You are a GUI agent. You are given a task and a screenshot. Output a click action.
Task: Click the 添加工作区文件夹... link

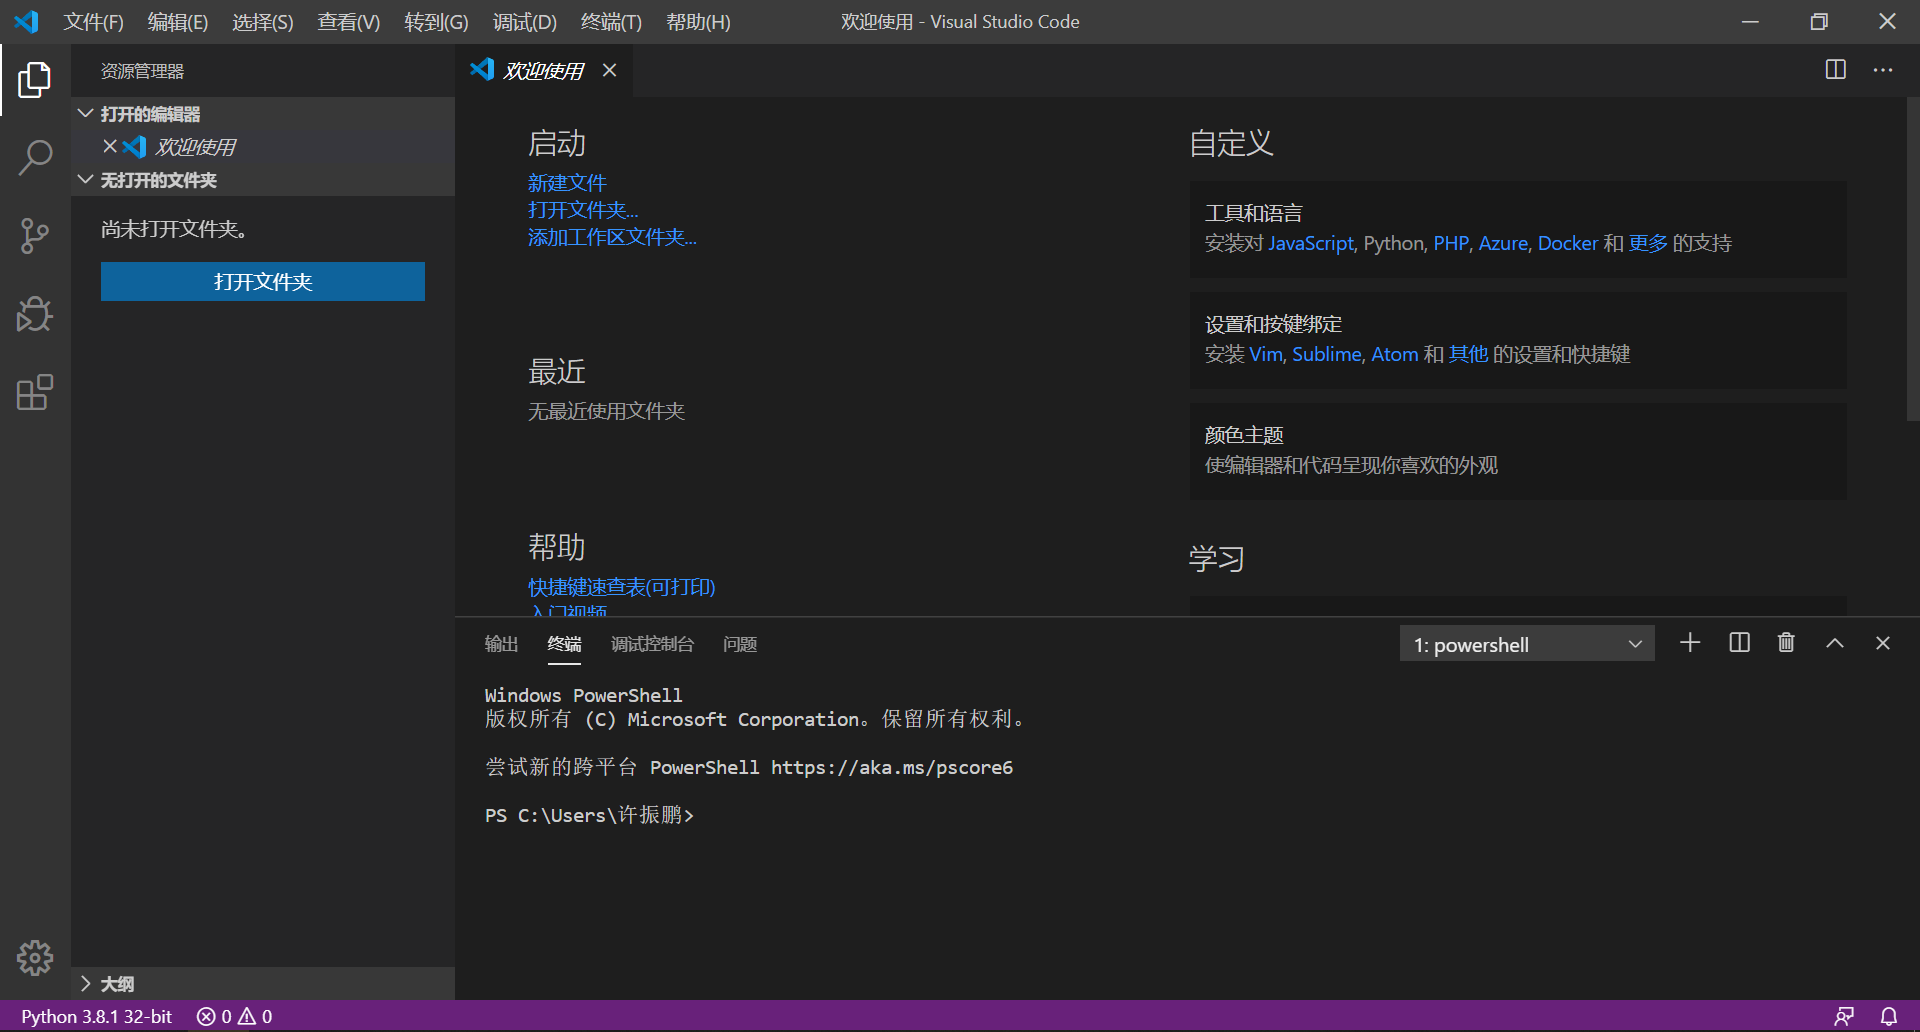point(612,237)
